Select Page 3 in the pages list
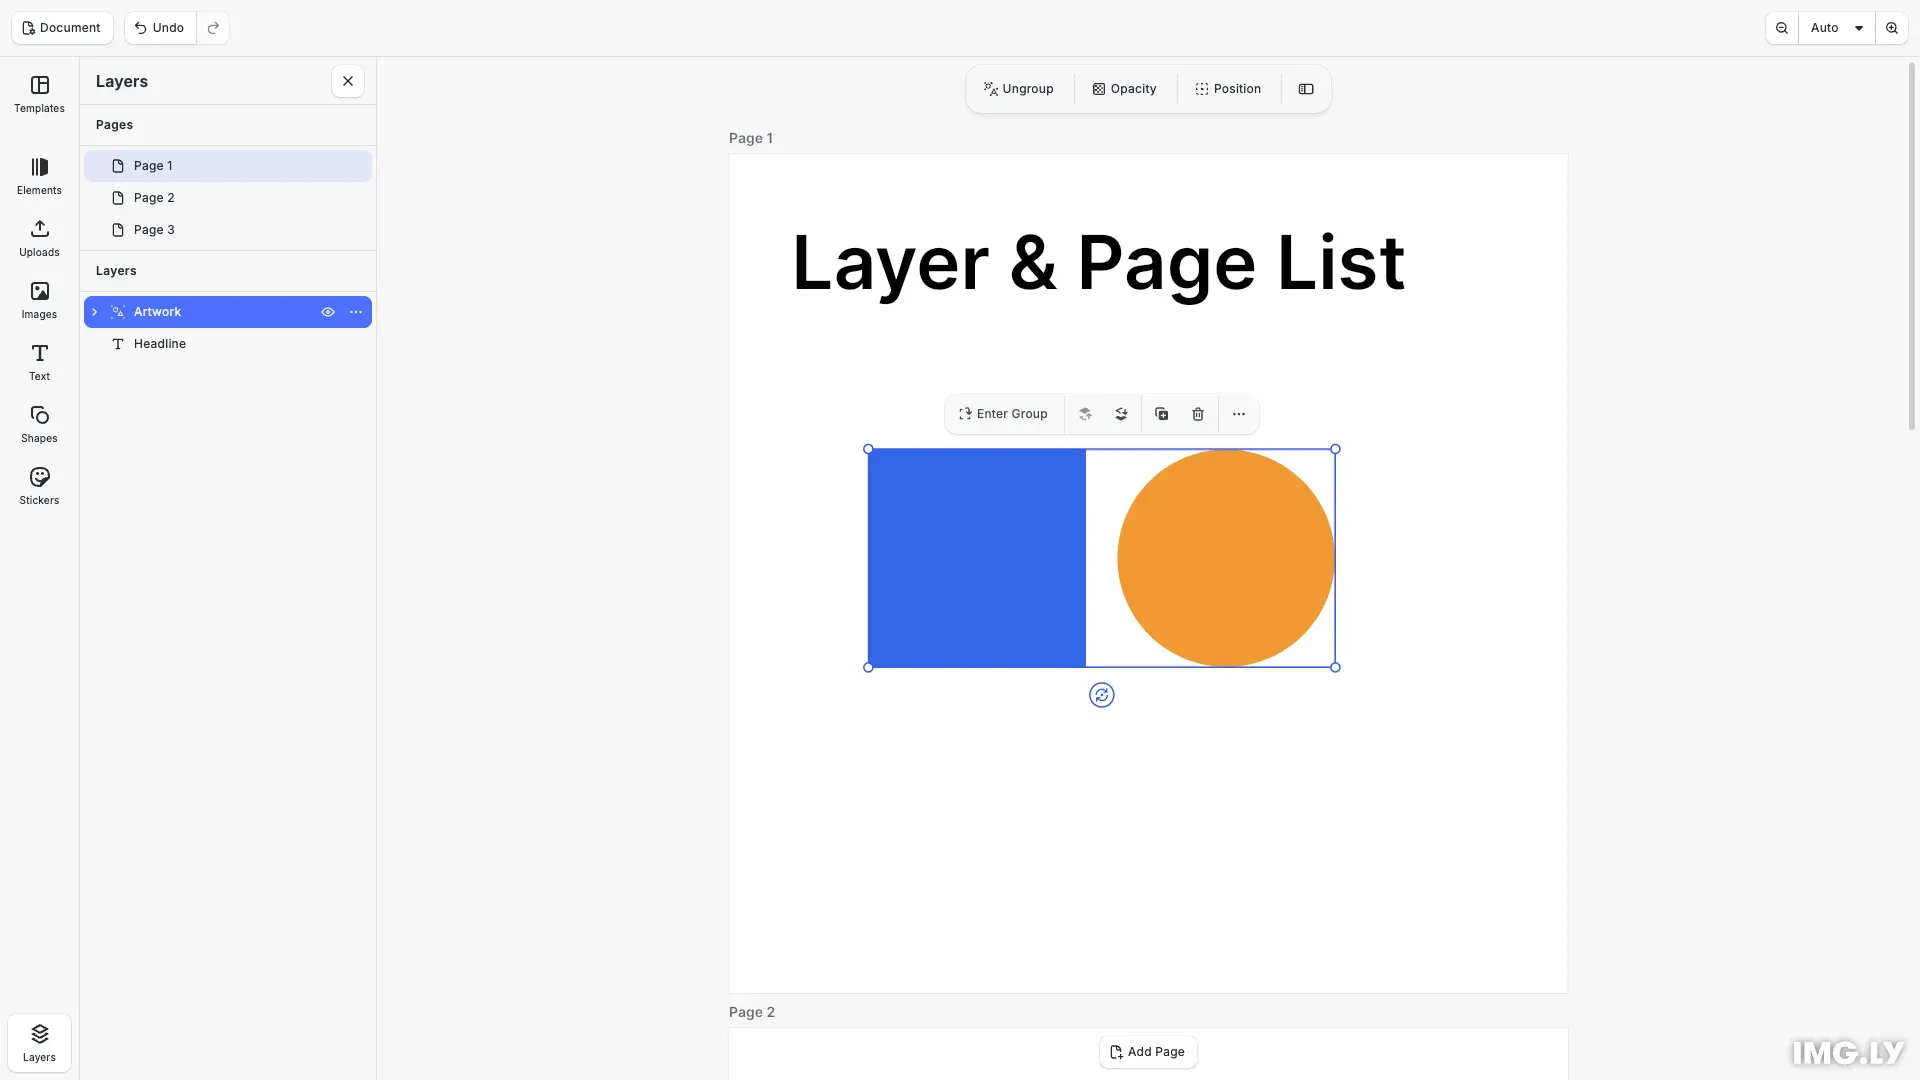 [228, 230]
